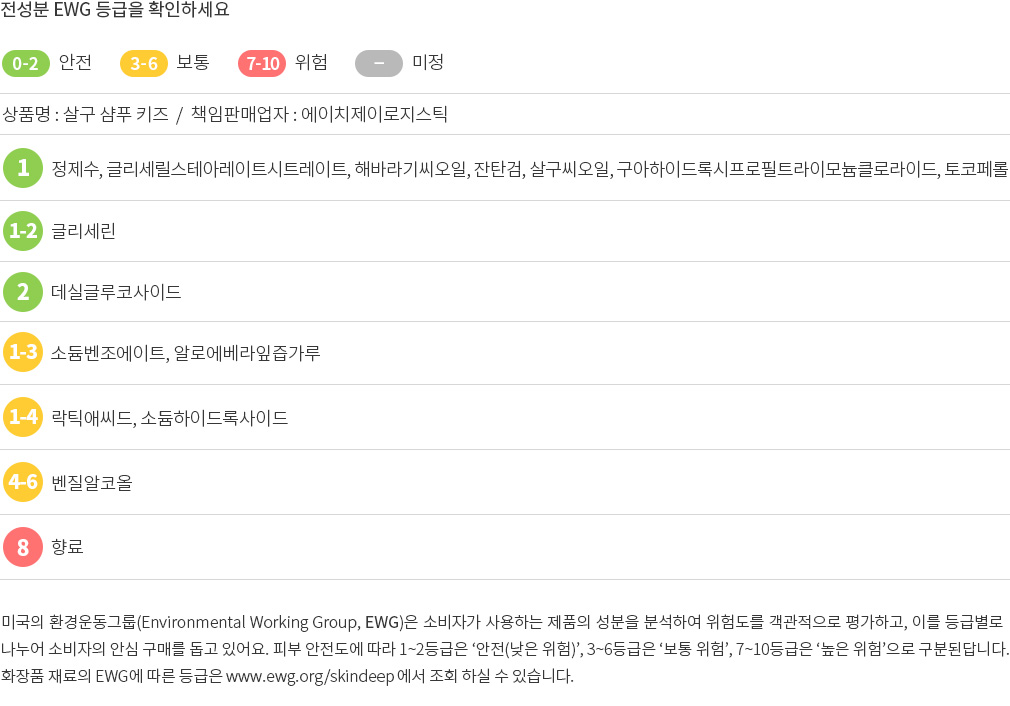Click the 글리세린 ingredient text
1010x706 pixels.
pos(84,231)
